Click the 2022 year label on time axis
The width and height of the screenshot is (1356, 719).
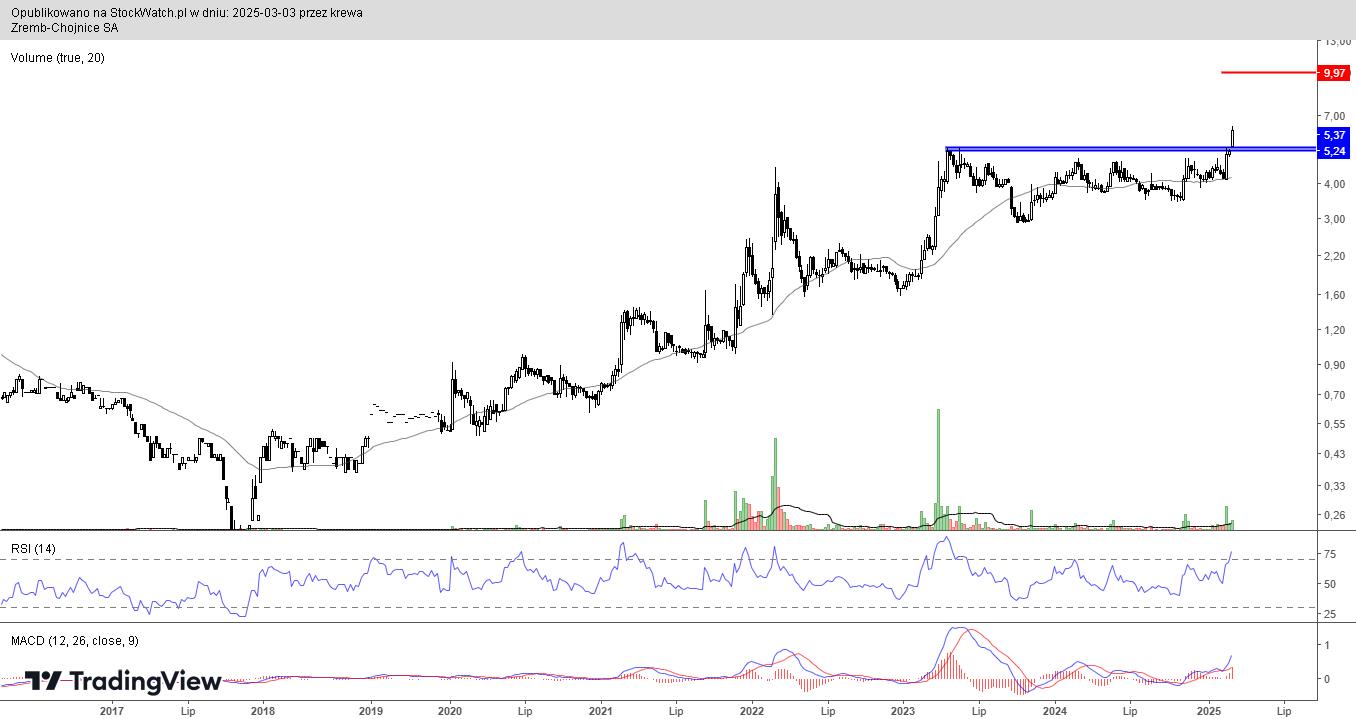(x=752, y=711)
